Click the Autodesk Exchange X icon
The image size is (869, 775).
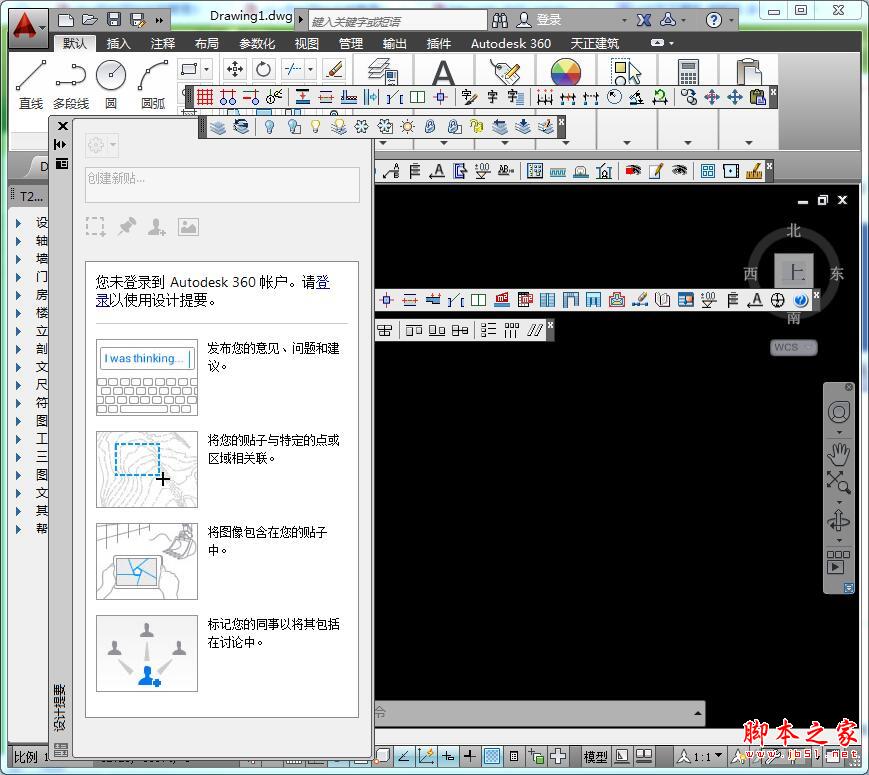click(x=643, y=21)
